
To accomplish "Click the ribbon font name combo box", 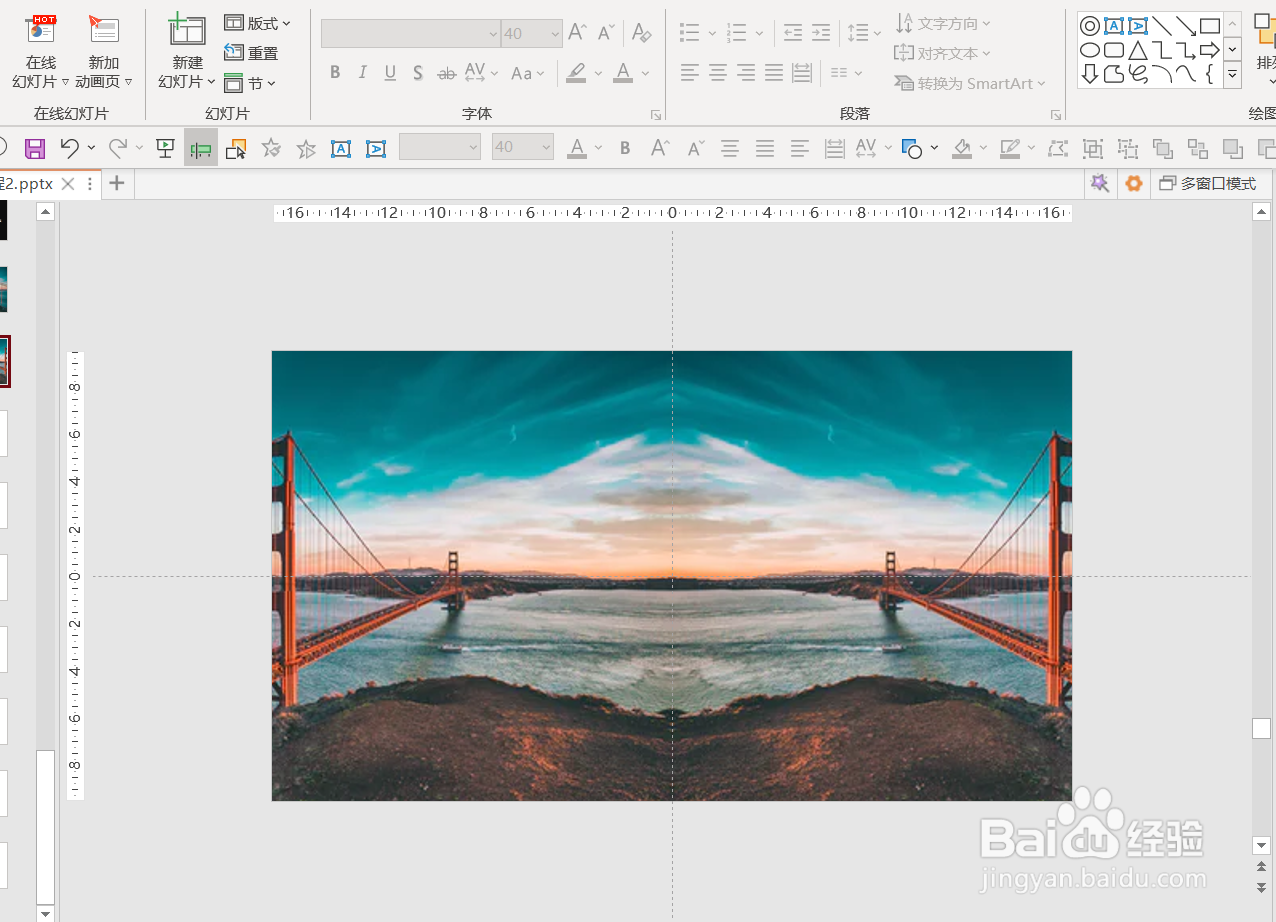I will (x=410, y=34).
